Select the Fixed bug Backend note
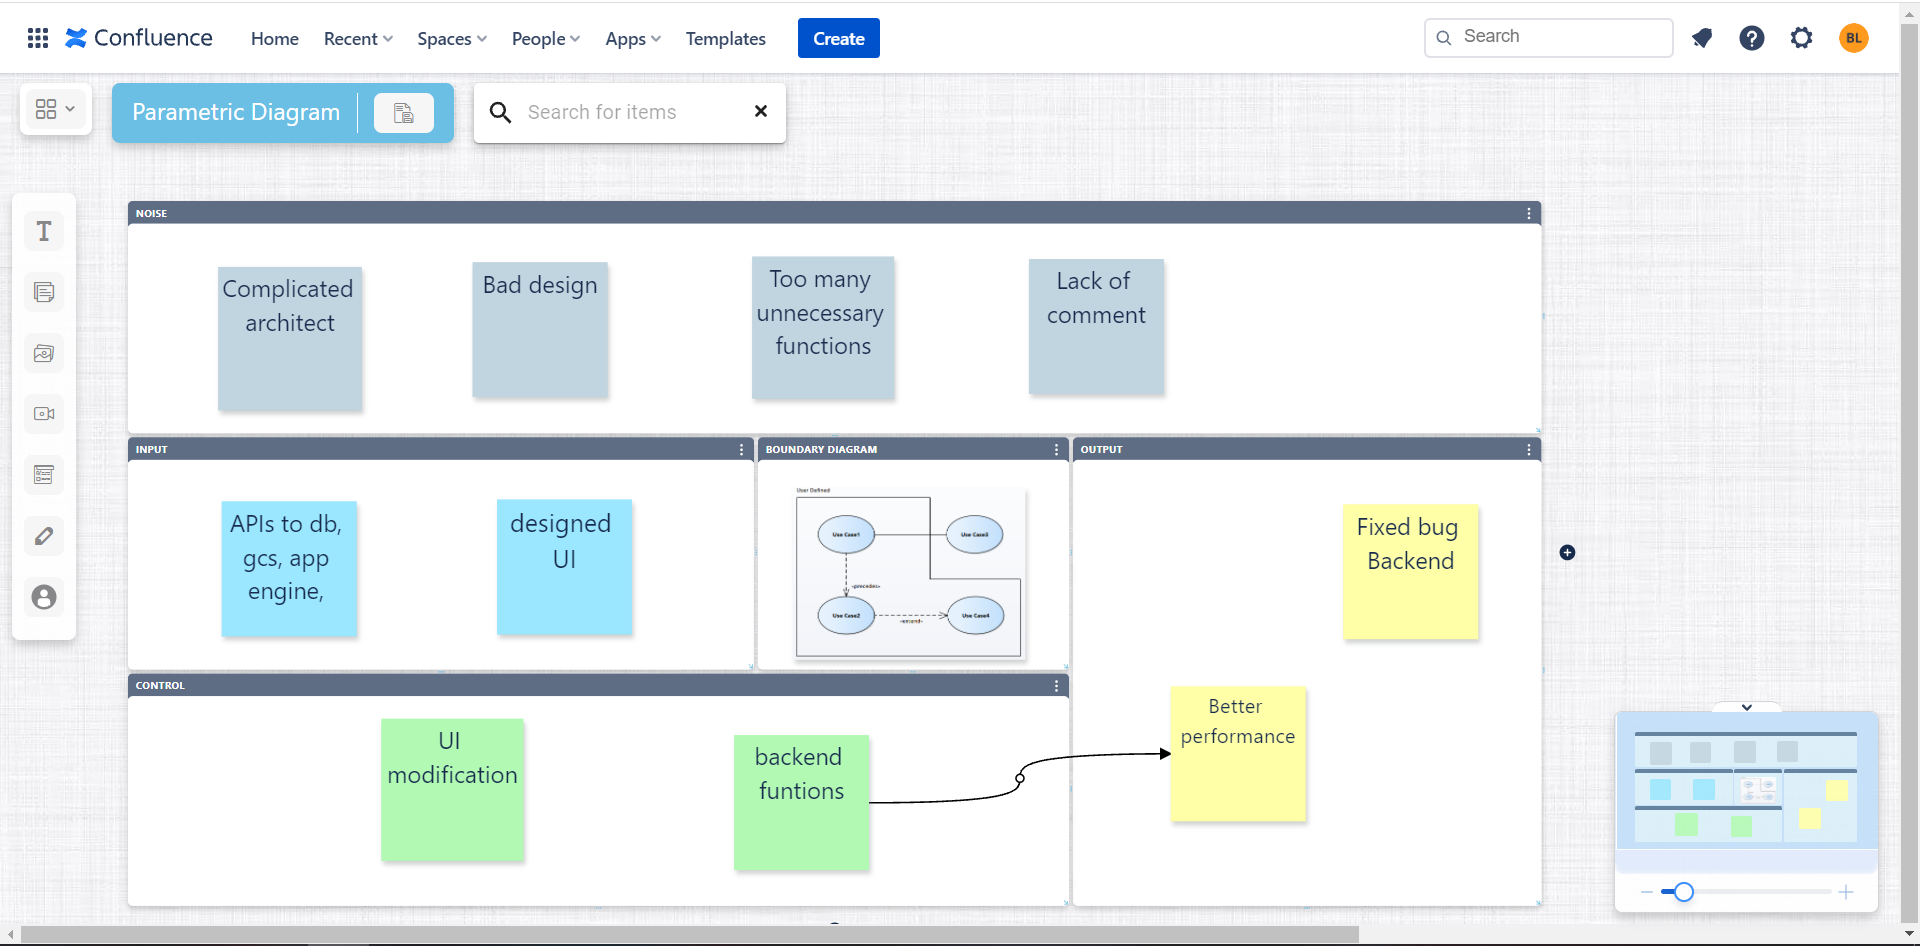 (x=1411, y=572)
